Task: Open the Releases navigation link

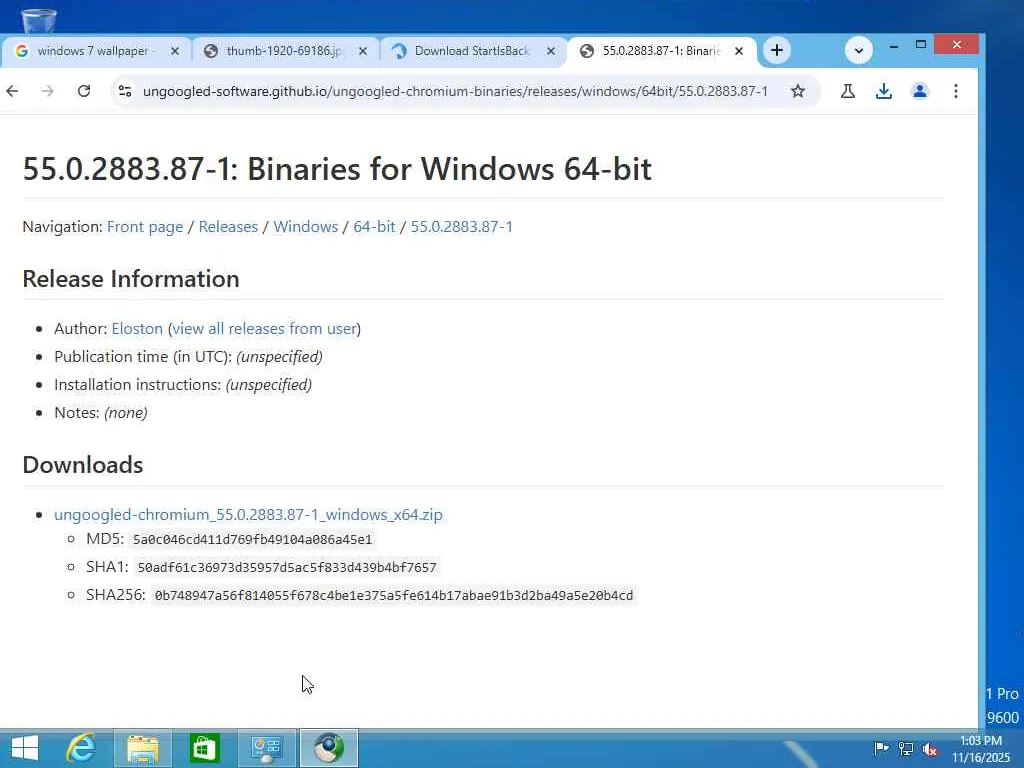Action: coord(228,227)
